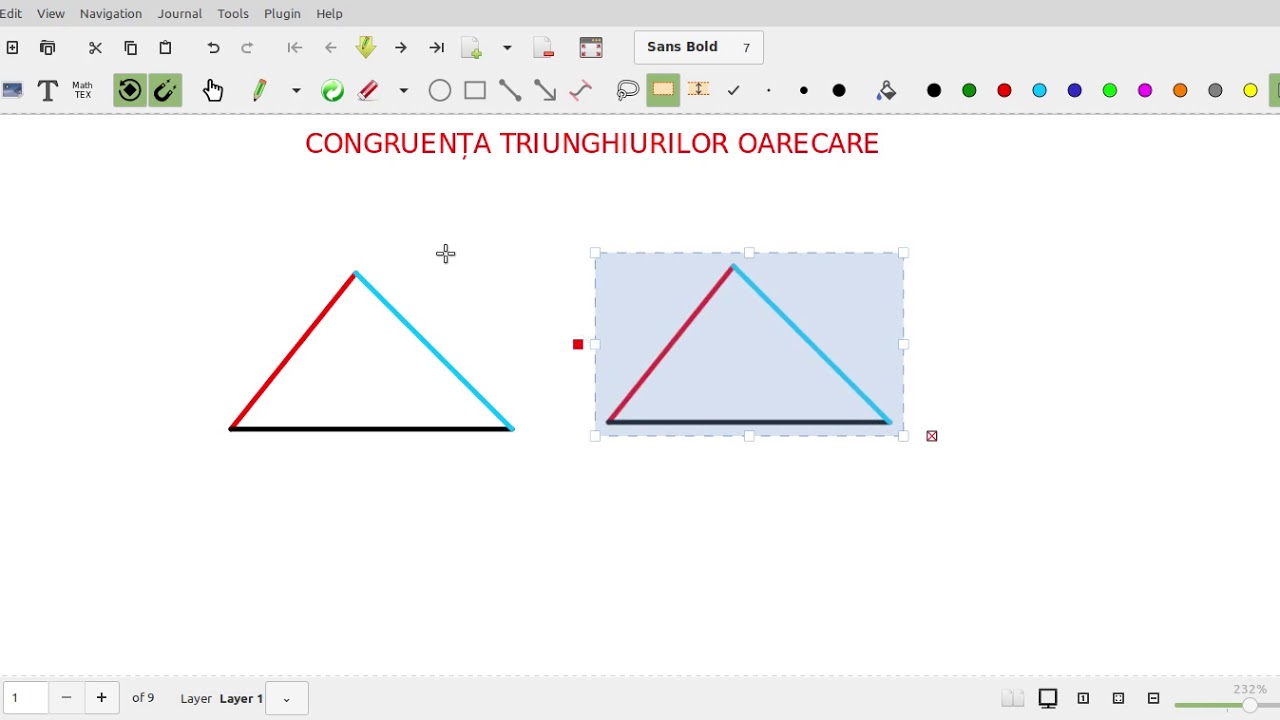Open the Edit menu
The image size is (1280, 720).
(x=10, y=13)
